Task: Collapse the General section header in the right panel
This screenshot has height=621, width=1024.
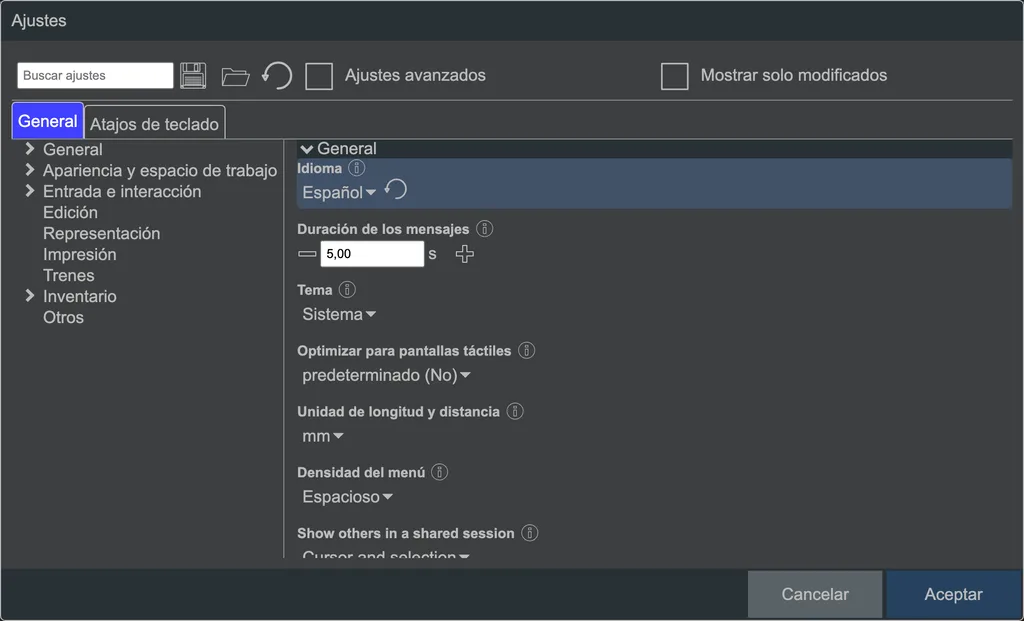Action: click(x=654, y=149)
